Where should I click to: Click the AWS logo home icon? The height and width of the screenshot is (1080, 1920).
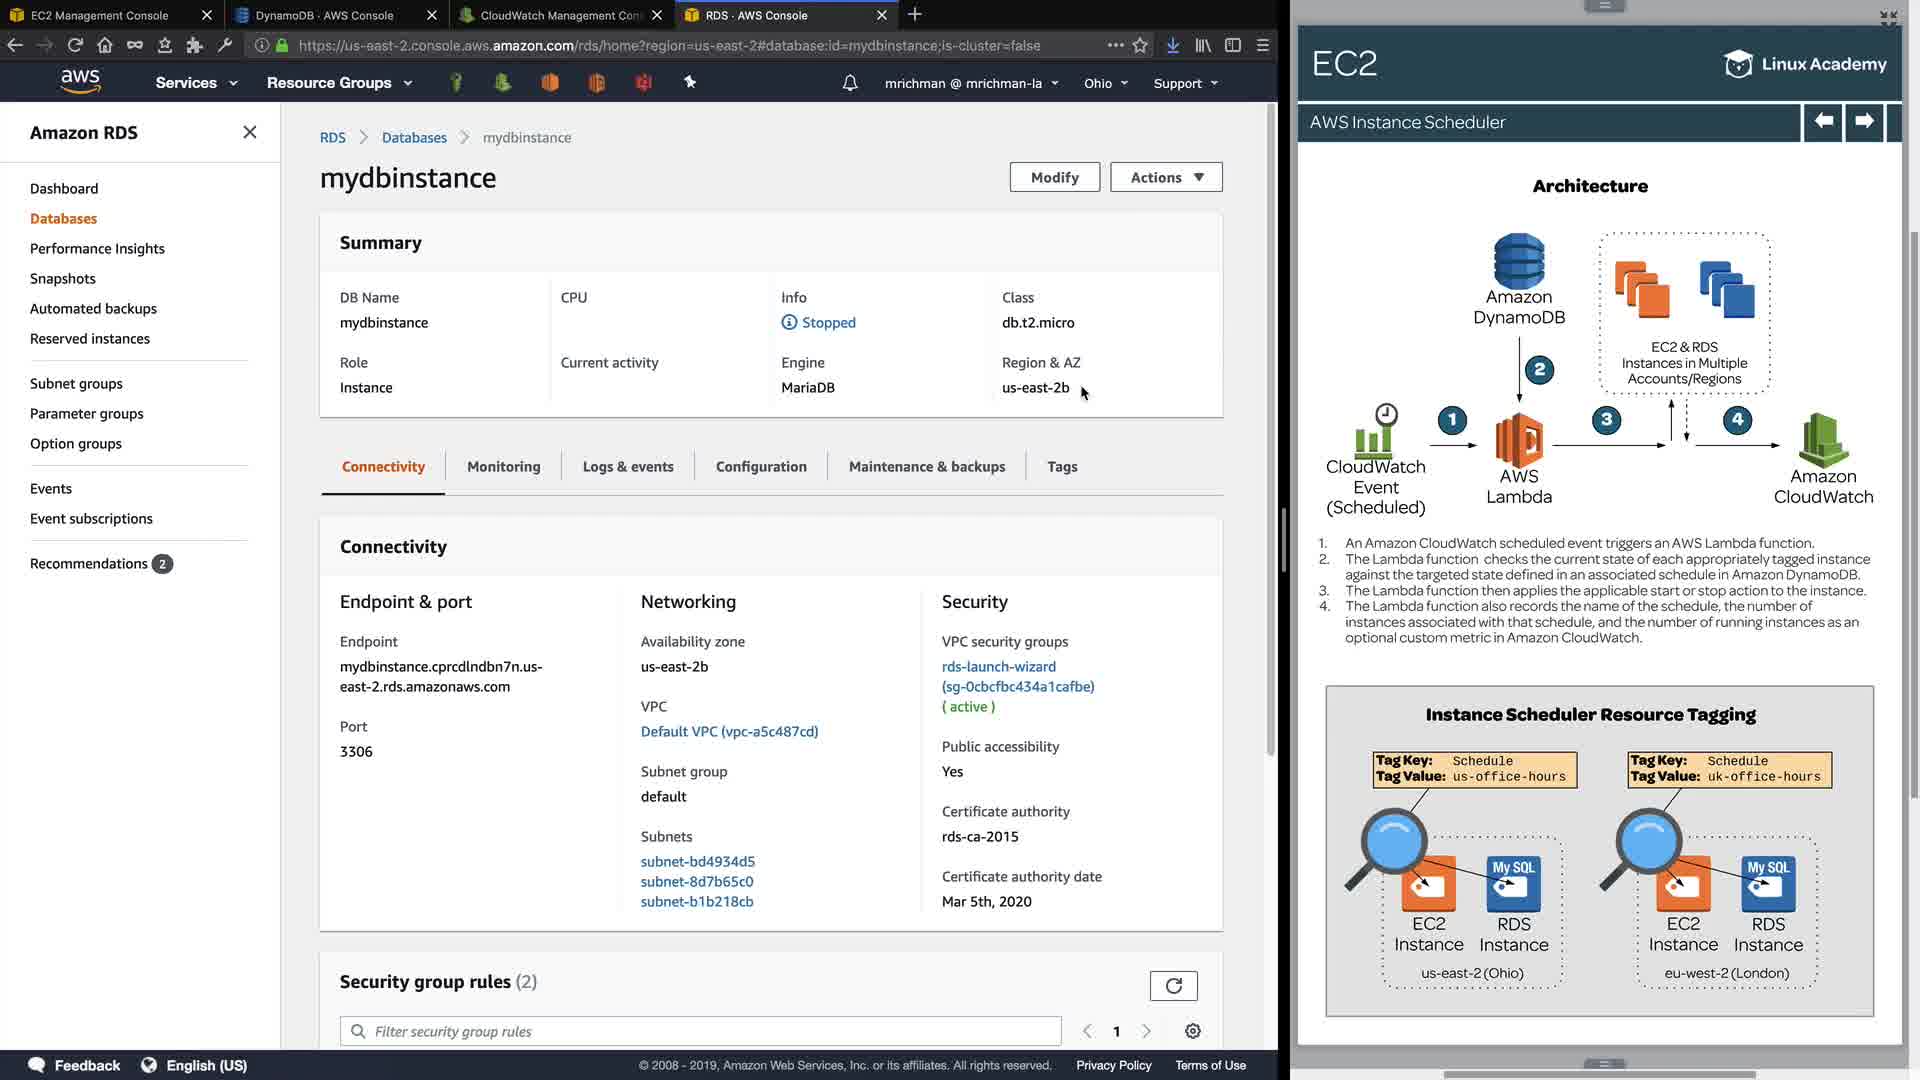[x=80, y=82]
